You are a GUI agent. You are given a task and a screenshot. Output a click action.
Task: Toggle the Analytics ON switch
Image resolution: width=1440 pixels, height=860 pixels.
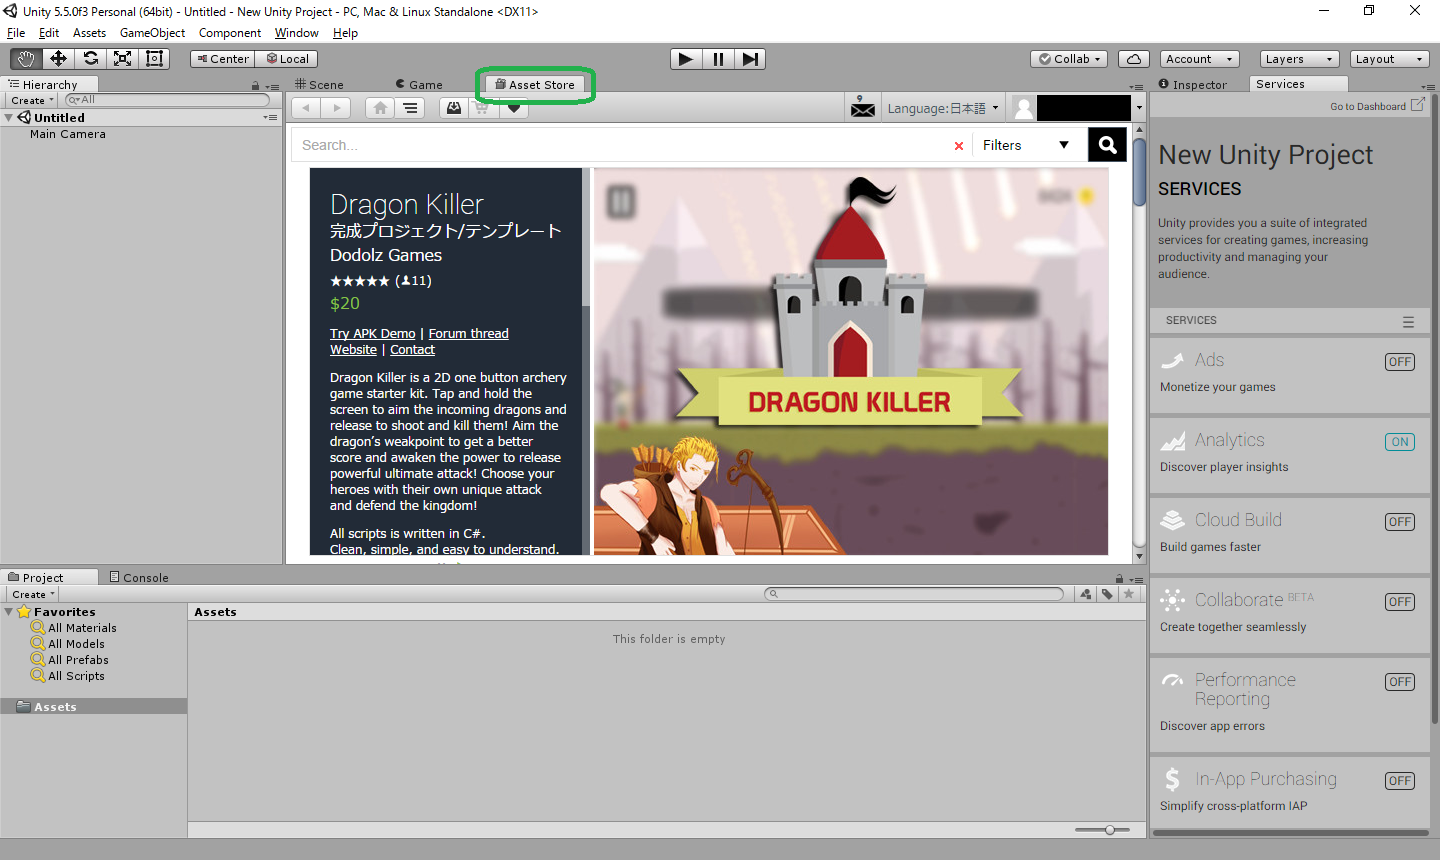1399,442
